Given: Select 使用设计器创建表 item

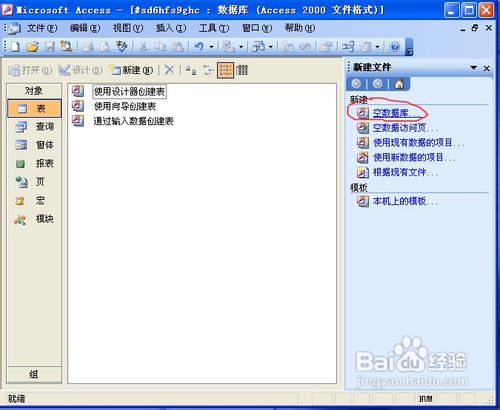Looking at the screenshot, I should tap(129, 91).
